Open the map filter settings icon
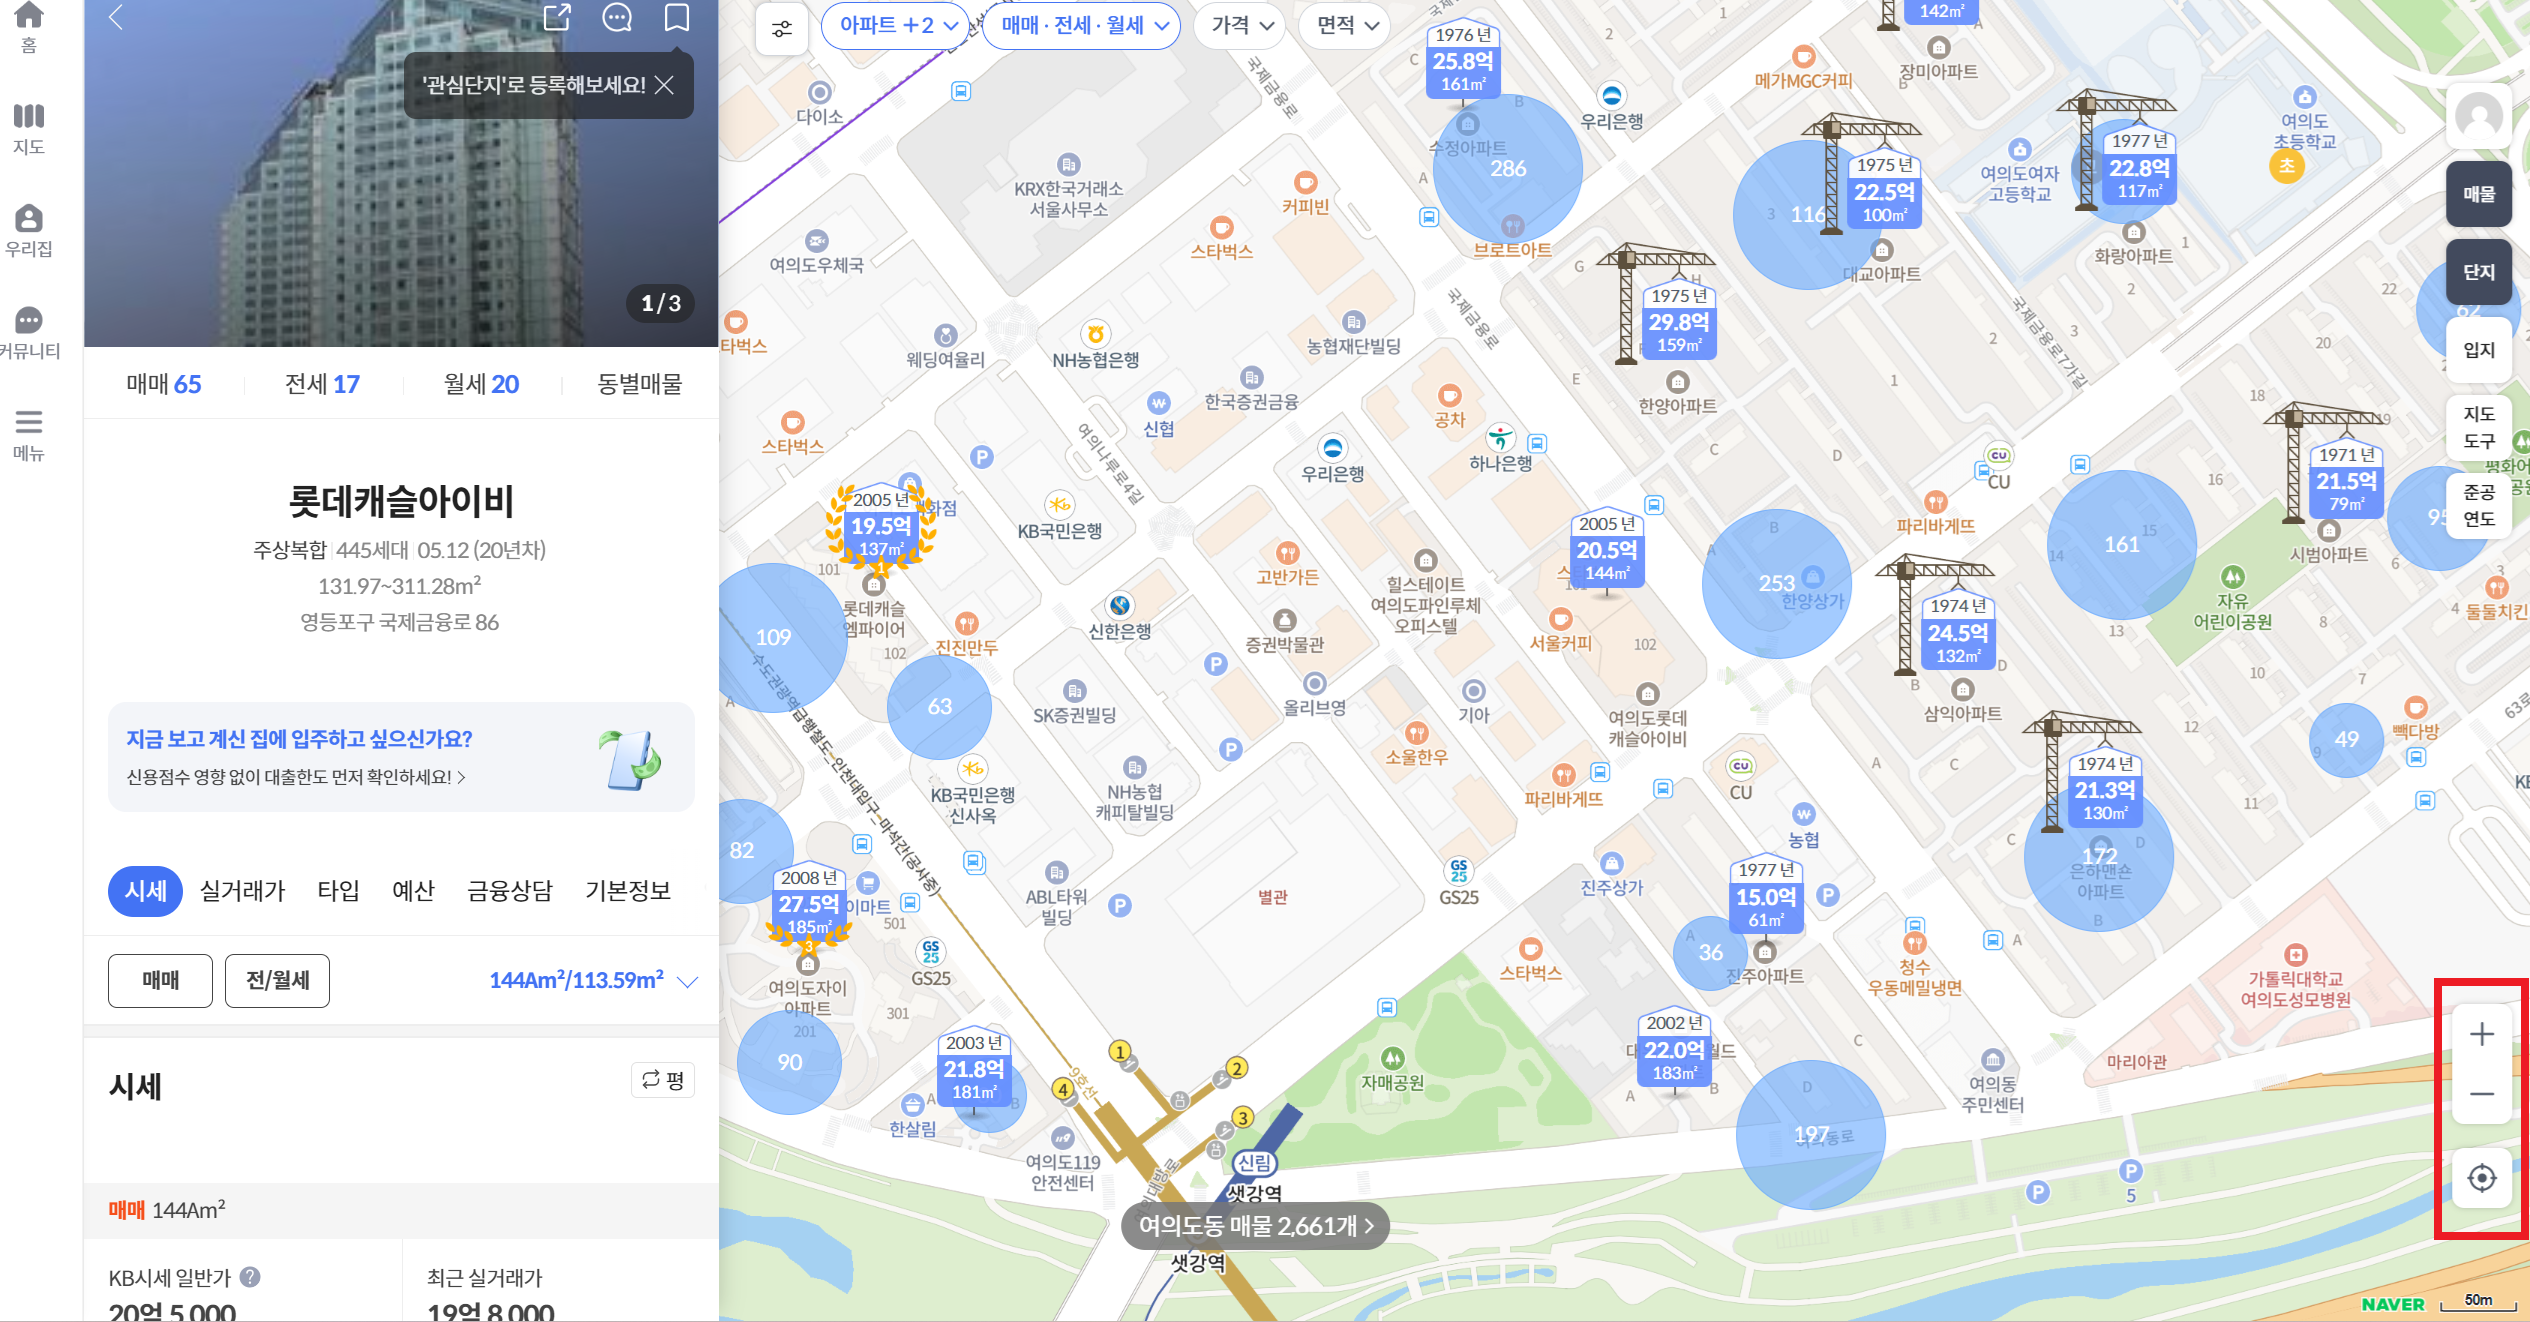 pyautogui.click(x=782, y=28)
